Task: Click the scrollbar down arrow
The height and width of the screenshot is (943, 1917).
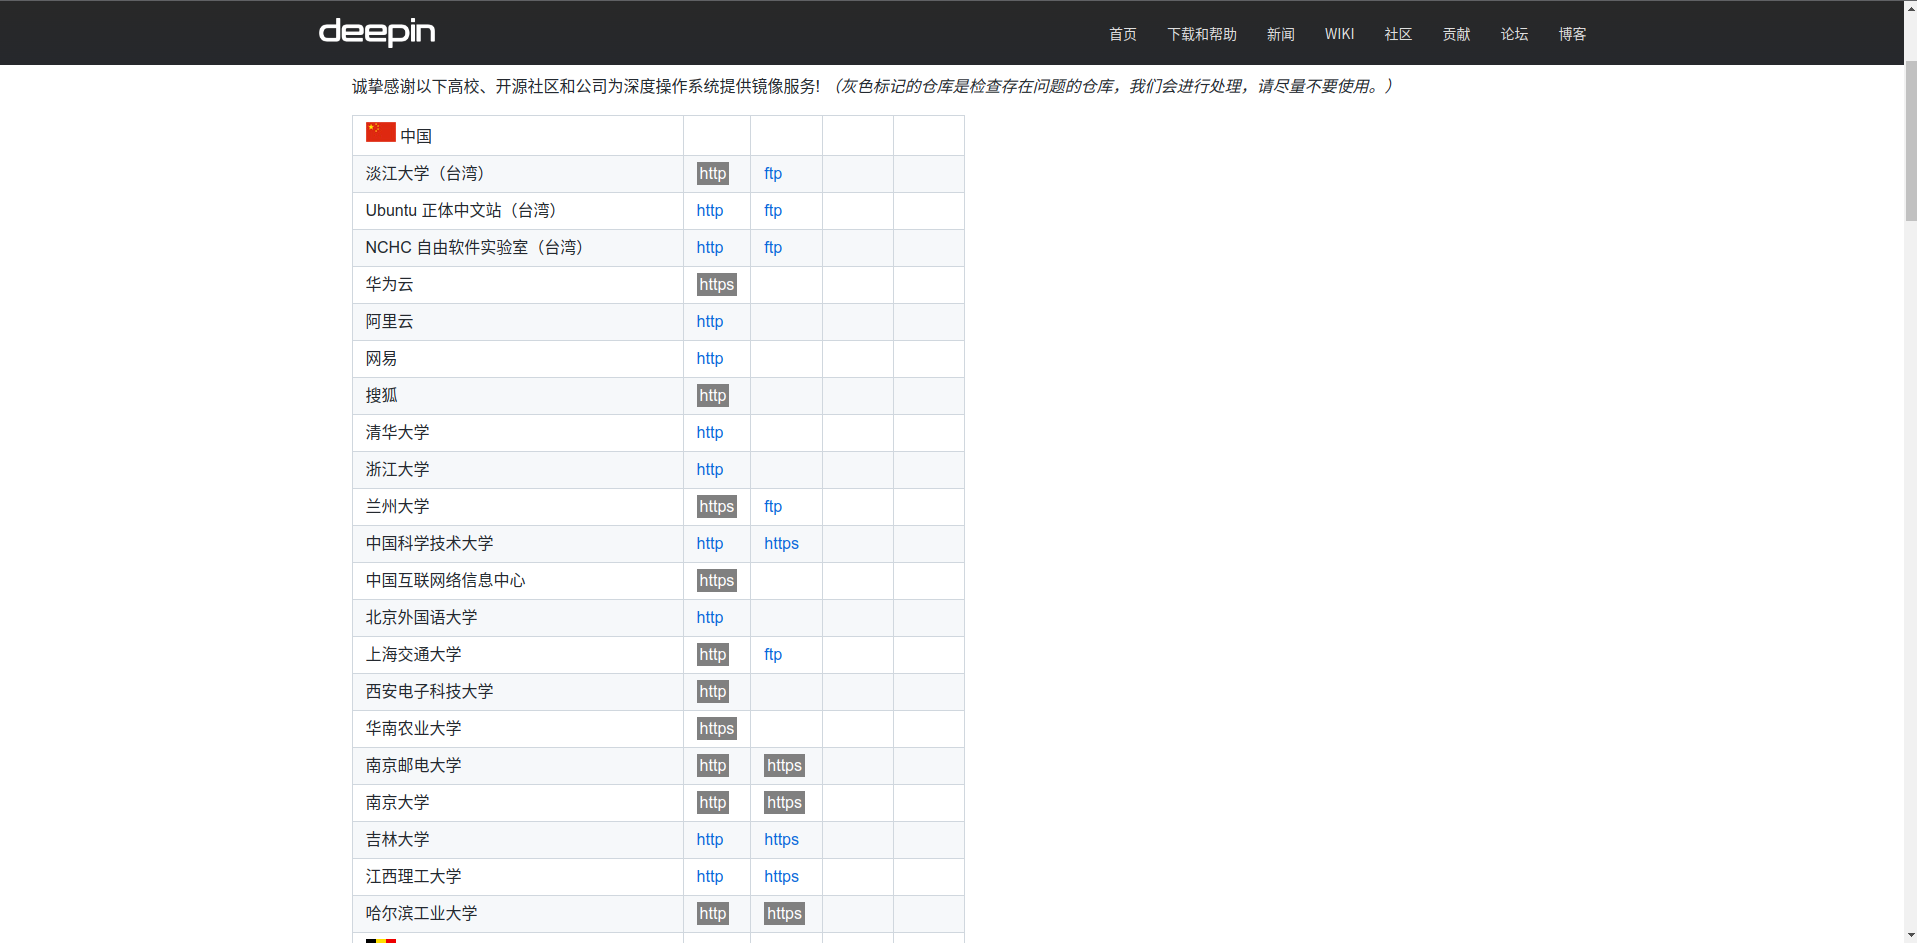Action: (x=1910, y=936)
